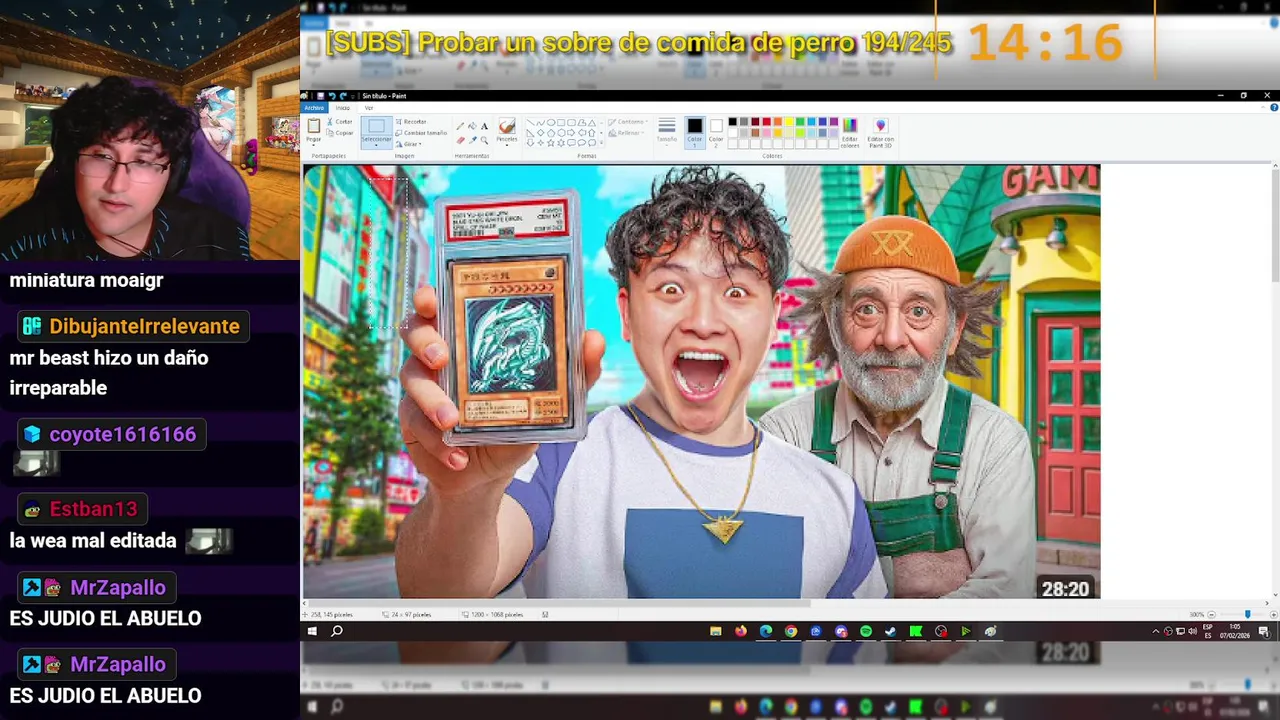Click the Pinceles brush icon

[x=507, y=126]
